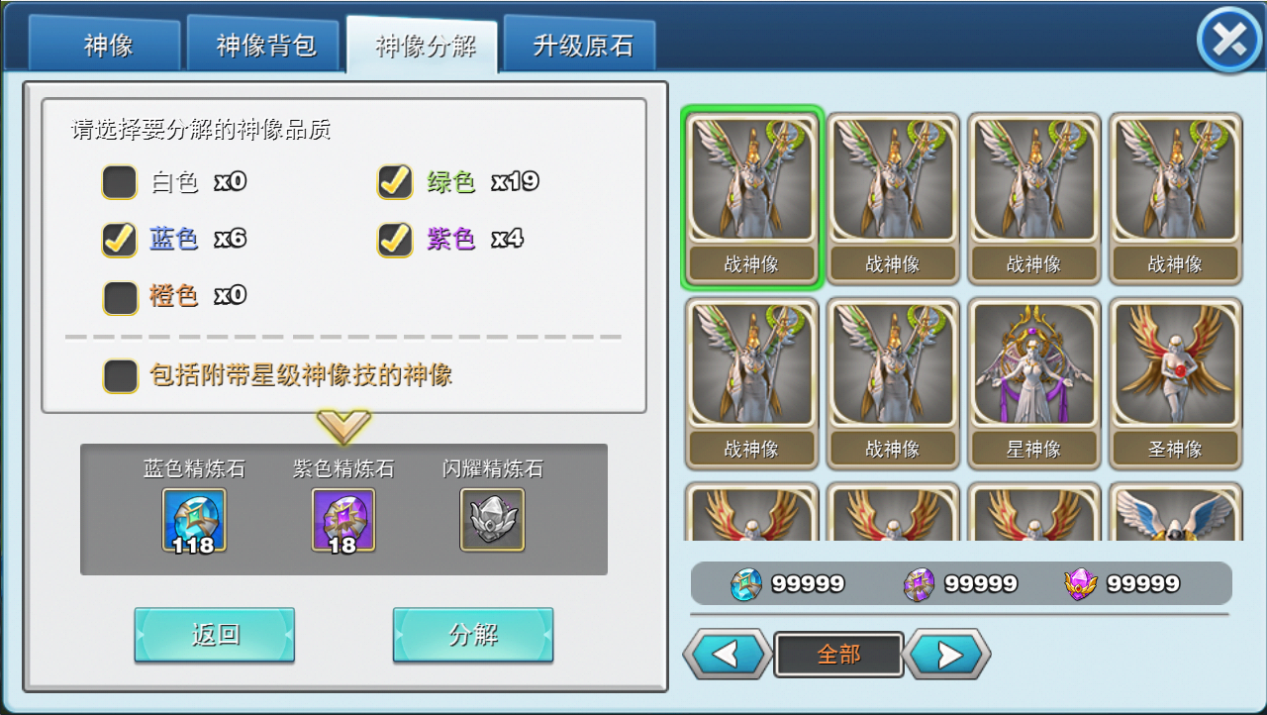Toggle 包括附带星级神像技的神像 checkbox
This screenshot has width=1267, height=715.
pyautogui.click(x=120, y=376)
